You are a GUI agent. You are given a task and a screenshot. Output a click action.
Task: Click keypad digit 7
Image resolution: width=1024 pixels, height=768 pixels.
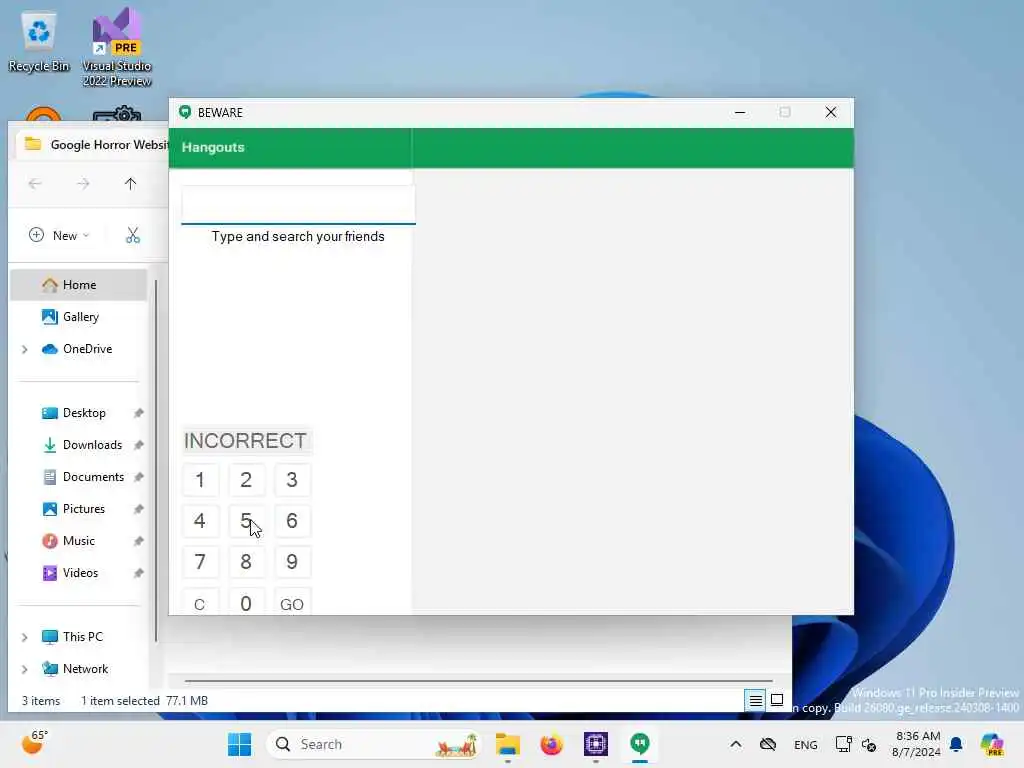(200, 562)
